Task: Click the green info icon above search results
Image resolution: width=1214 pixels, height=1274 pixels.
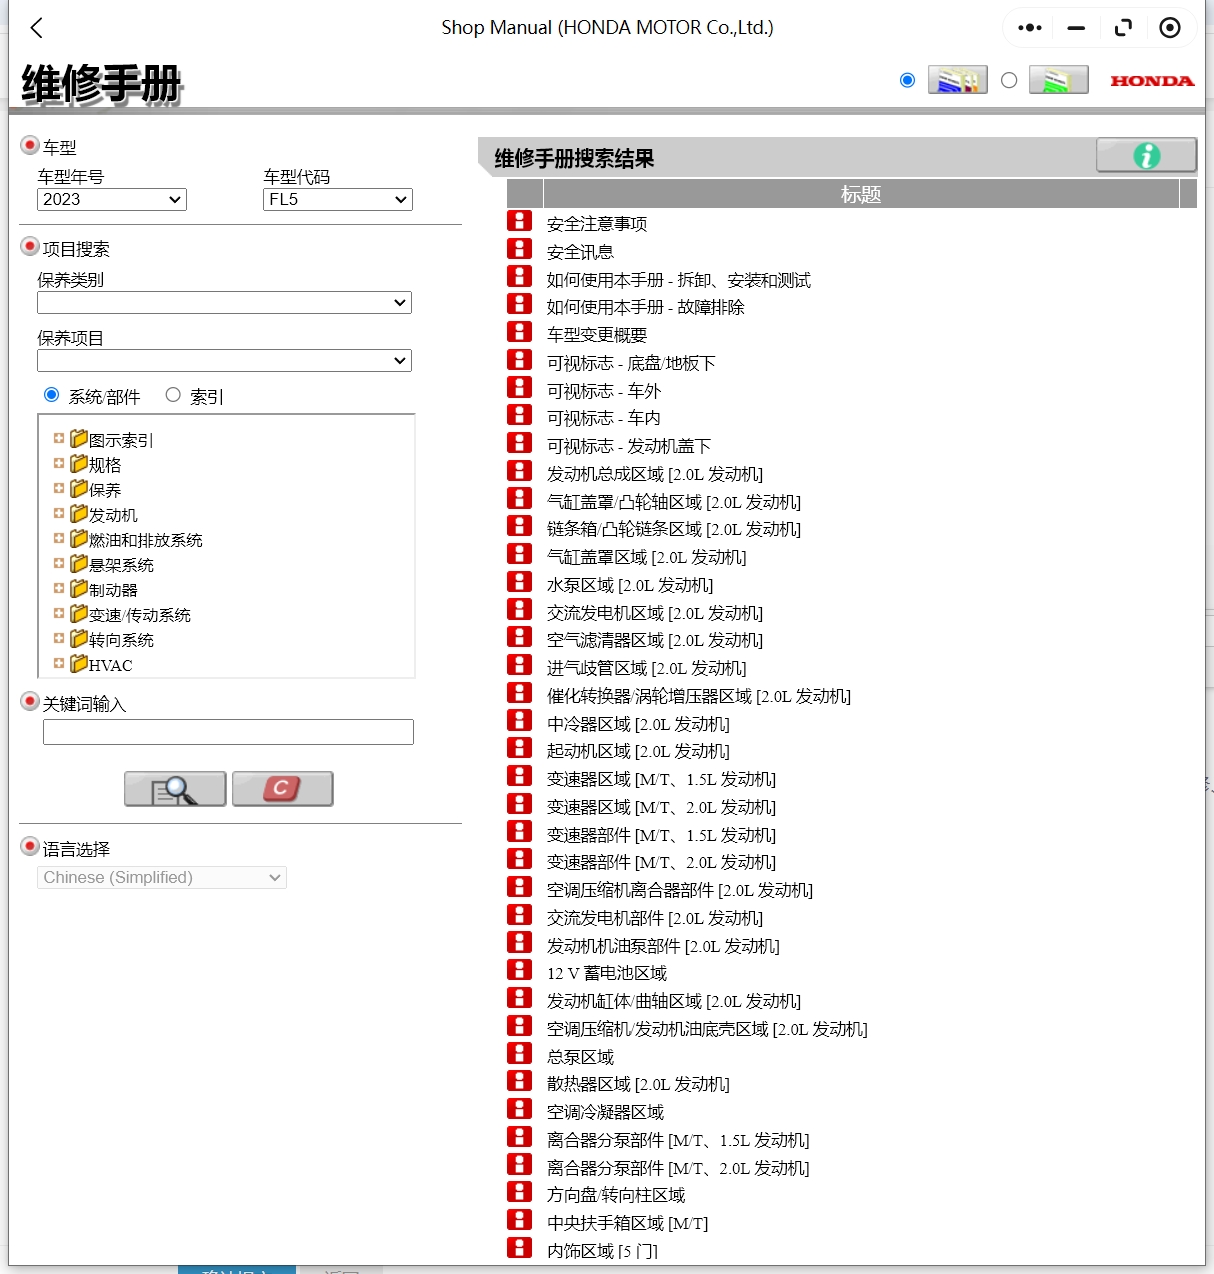Action: pos(1145,154)
